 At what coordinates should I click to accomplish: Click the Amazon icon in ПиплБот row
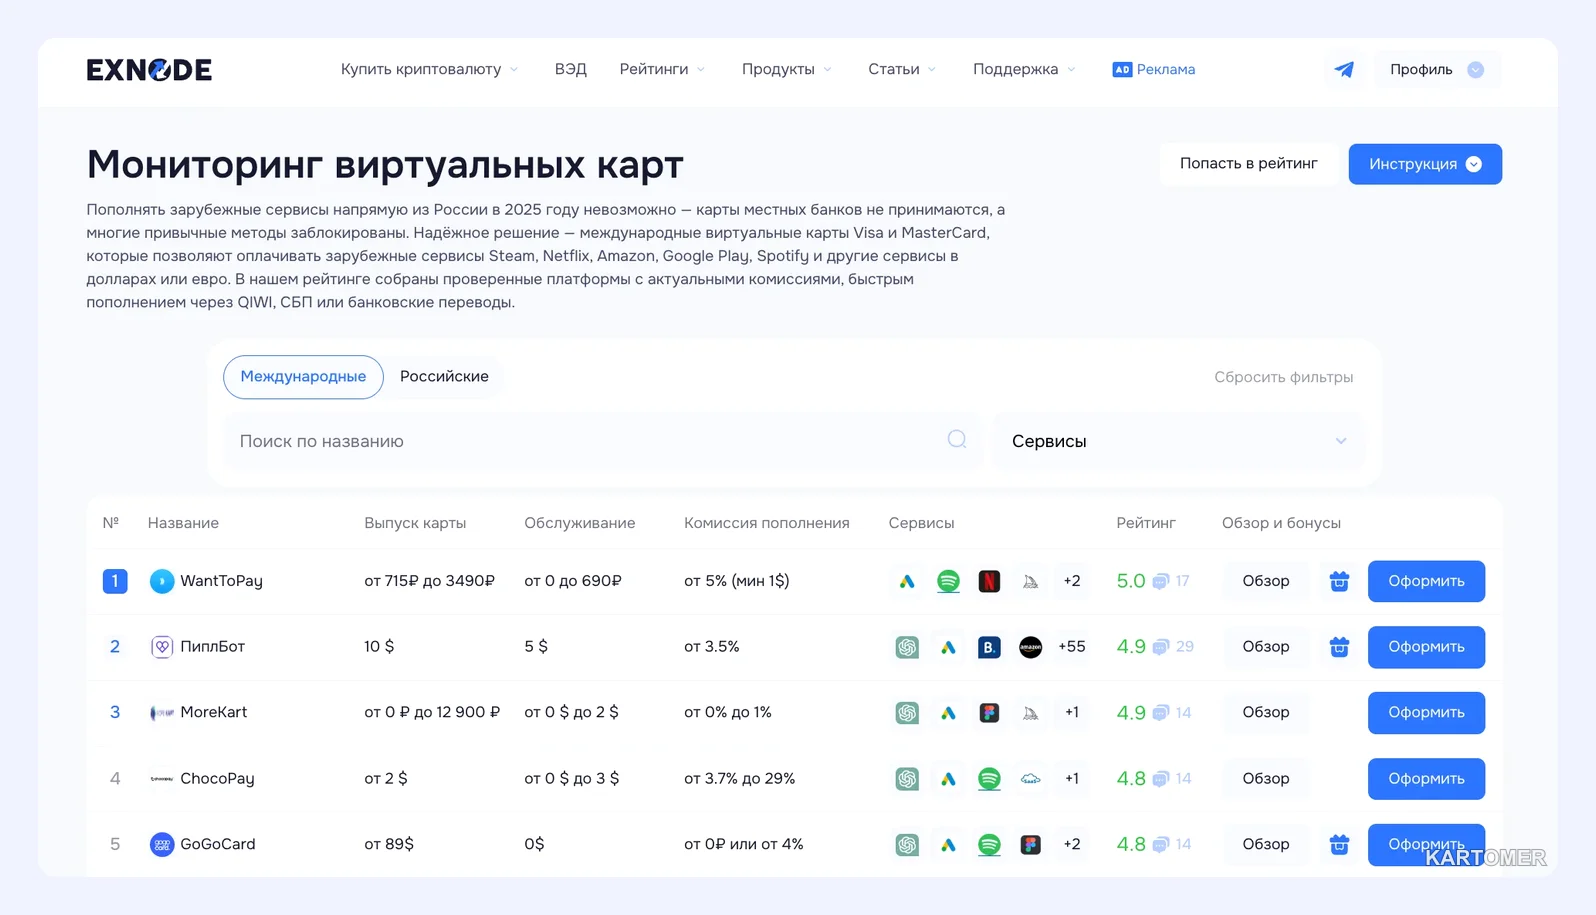coord(1030,647)
